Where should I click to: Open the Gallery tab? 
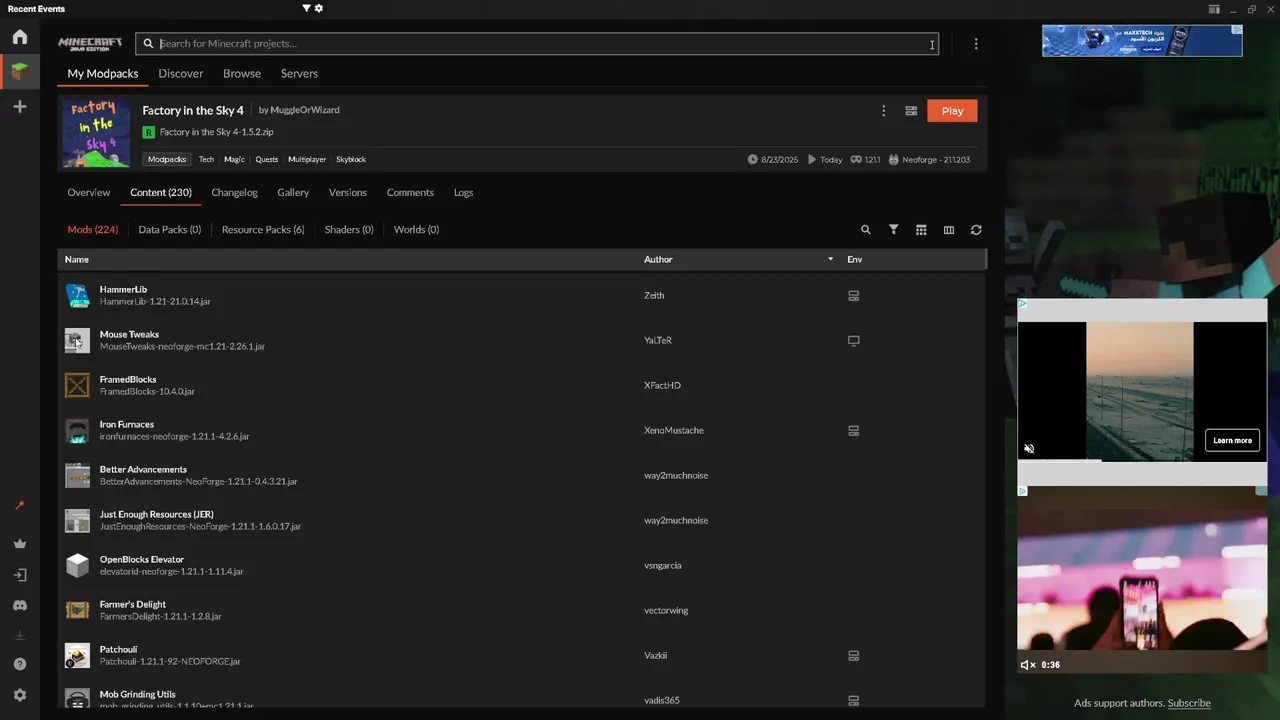click(x=293, y=192)
